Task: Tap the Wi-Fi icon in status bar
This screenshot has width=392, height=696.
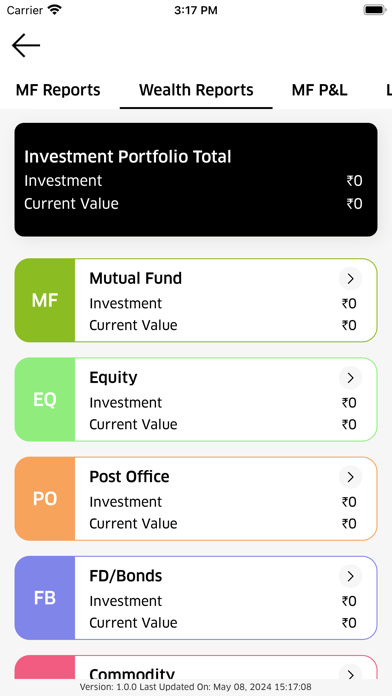Action: (55, 10)
